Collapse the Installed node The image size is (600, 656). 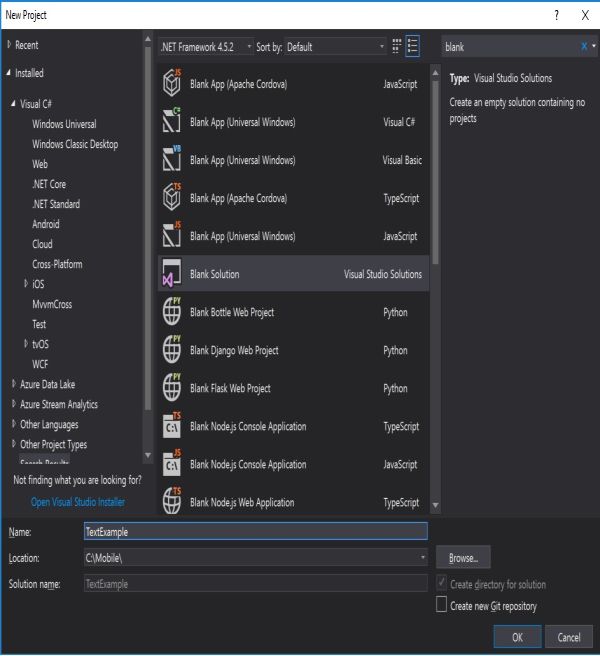pos(9,73)
